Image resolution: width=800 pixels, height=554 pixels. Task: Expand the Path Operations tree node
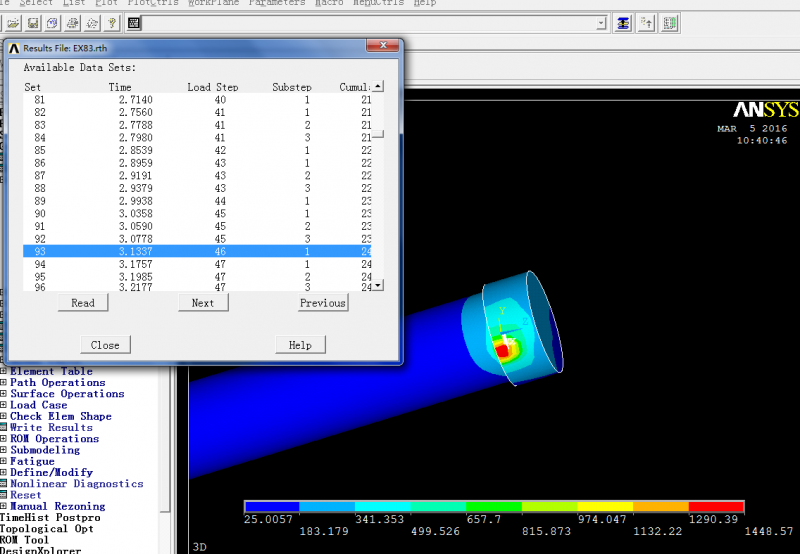pos(4,383)
